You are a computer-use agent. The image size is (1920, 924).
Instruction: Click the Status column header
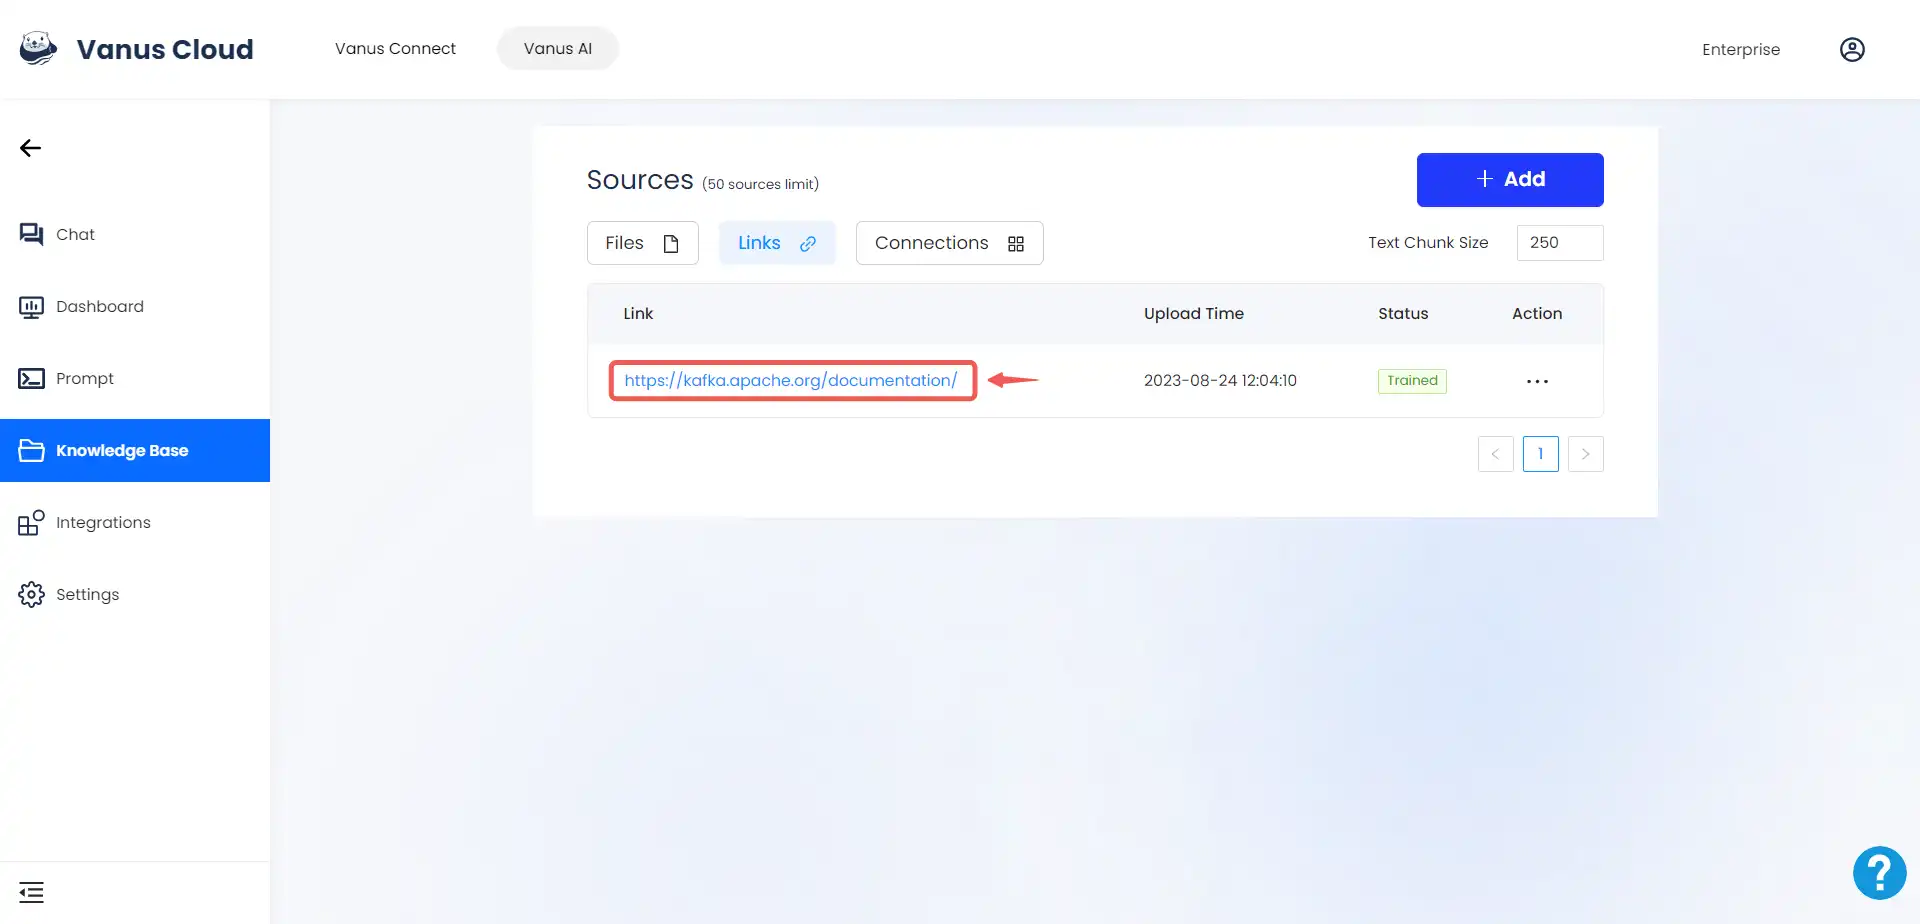(1403, 313)
